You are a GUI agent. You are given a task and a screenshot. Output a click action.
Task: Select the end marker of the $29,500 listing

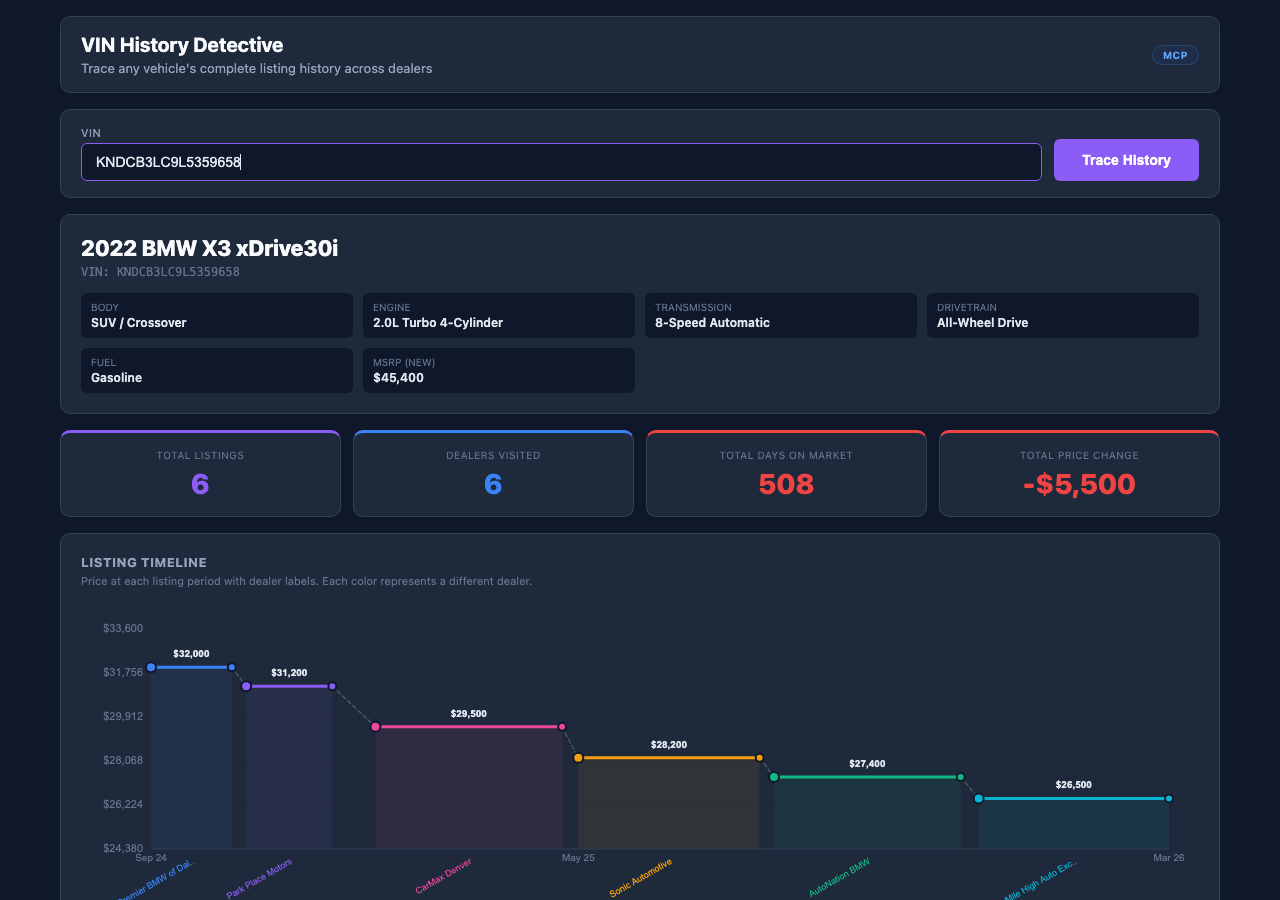[562, 727]
